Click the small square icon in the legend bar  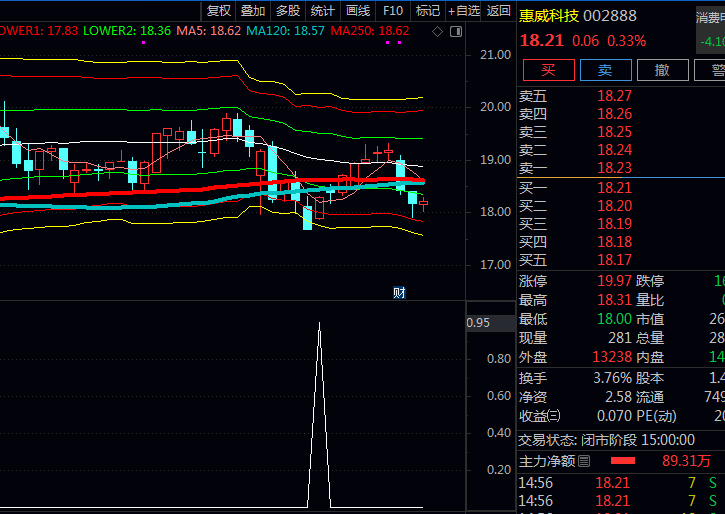coord(453,32)
